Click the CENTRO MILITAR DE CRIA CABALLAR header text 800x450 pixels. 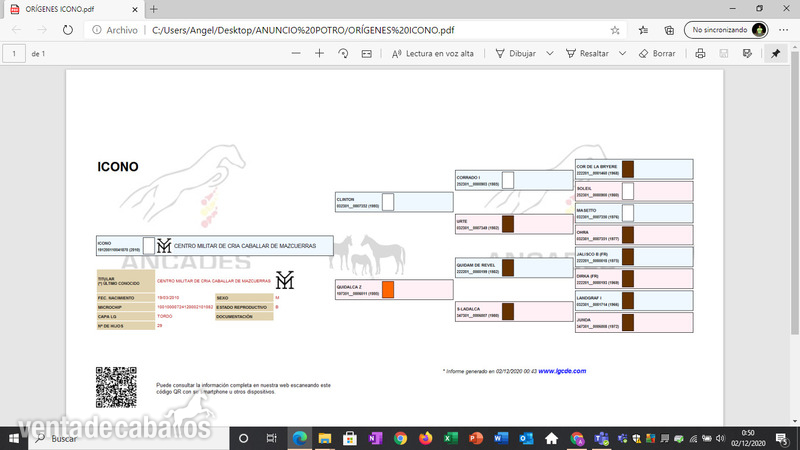[x=245, y=246]
